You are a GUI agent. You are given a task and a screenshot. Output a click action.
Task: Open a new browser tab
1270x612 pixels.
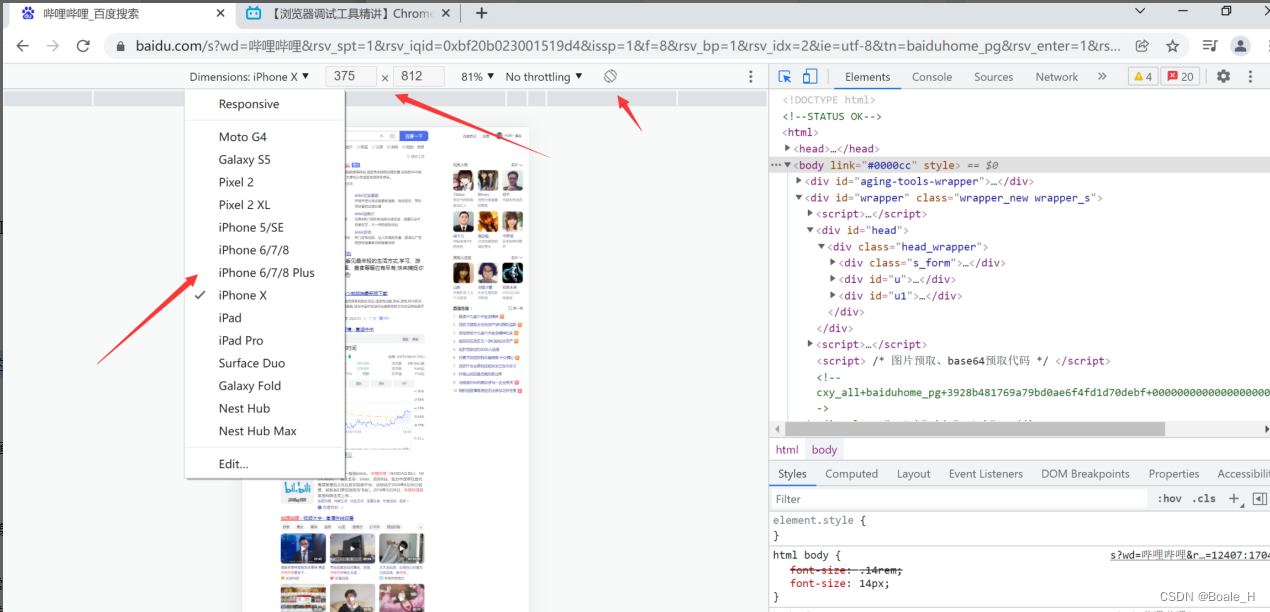pyautogui.click(x=481, y=13)
